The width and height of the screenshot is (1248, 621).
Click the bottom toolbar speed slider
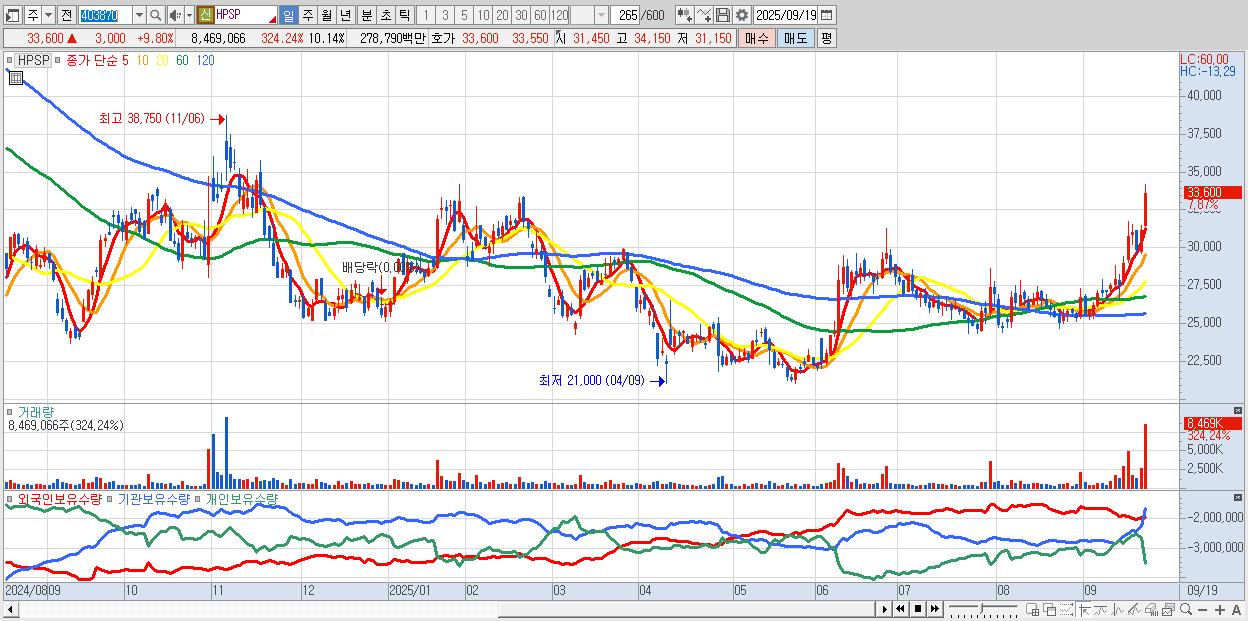tap(983, 609)
